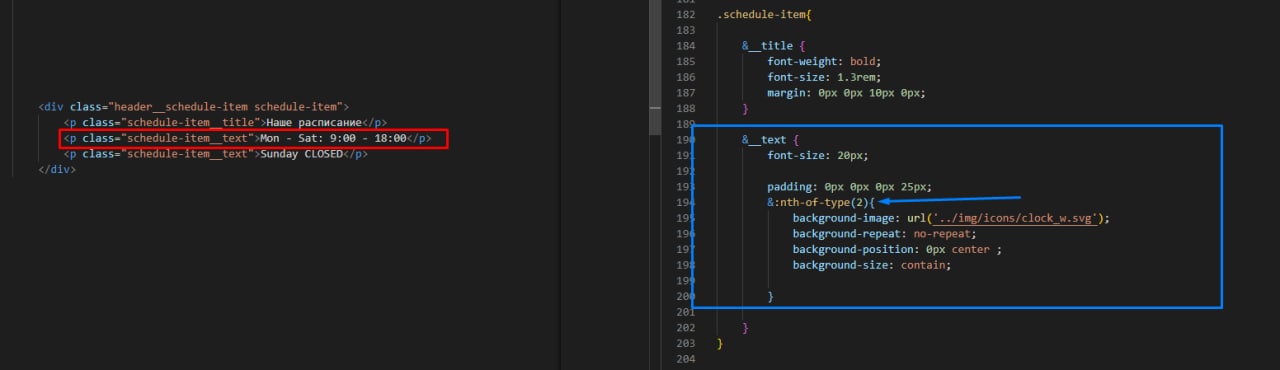Click the closing </div> tag in HTML
The height and width of the screenshot is (370, 1280).
(x=57, y=169)
